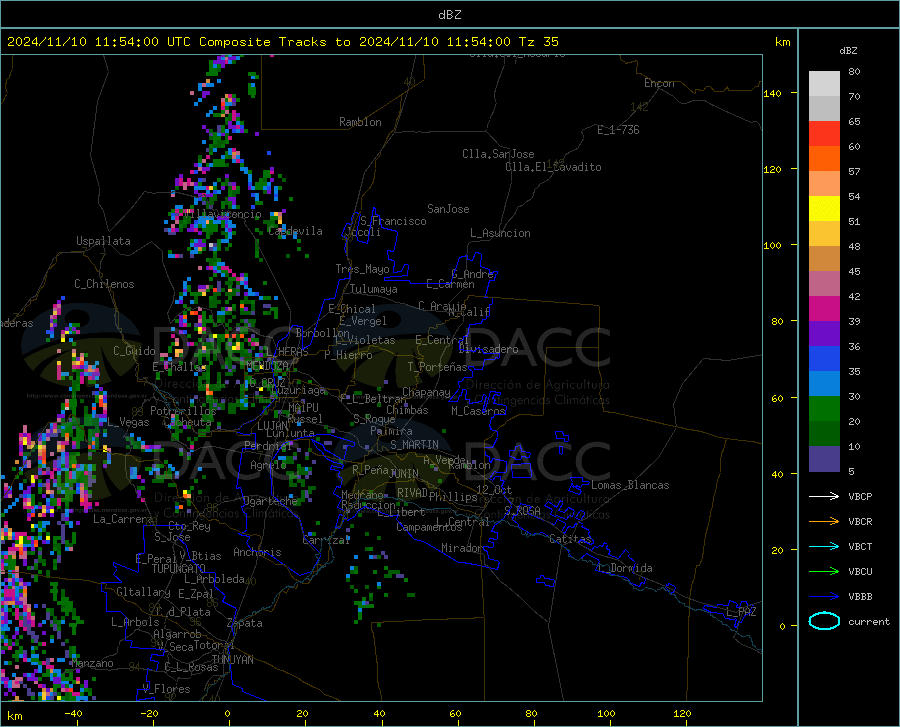The width and height of the screenshot is (900, 727).
Task: Click the cyan VBCT arrow icon
Action: coord(824,546)
